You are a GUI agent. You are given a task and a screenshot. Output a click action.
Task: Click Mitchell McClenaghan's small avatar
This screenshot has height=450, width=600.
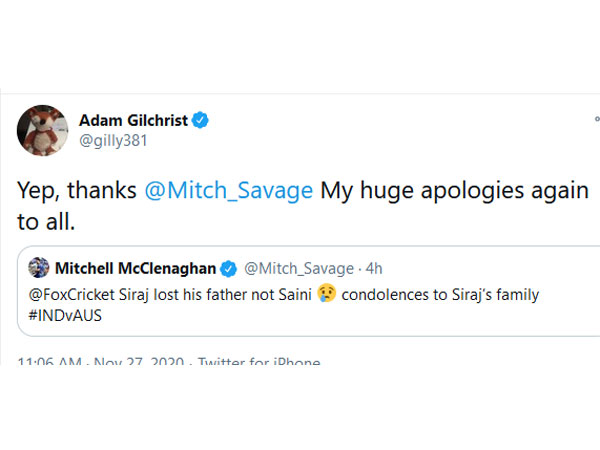(x=39, y=268)
